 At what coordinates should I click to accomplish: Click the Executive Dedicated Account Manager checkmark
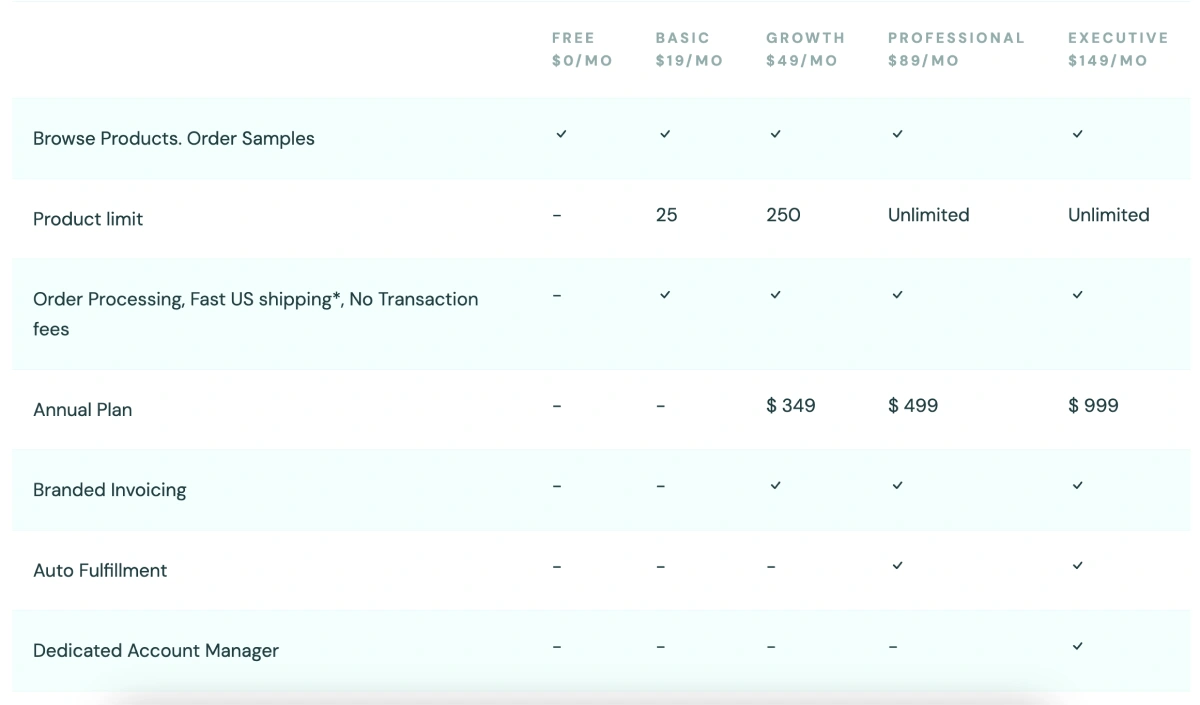[x=1077, y=646]
